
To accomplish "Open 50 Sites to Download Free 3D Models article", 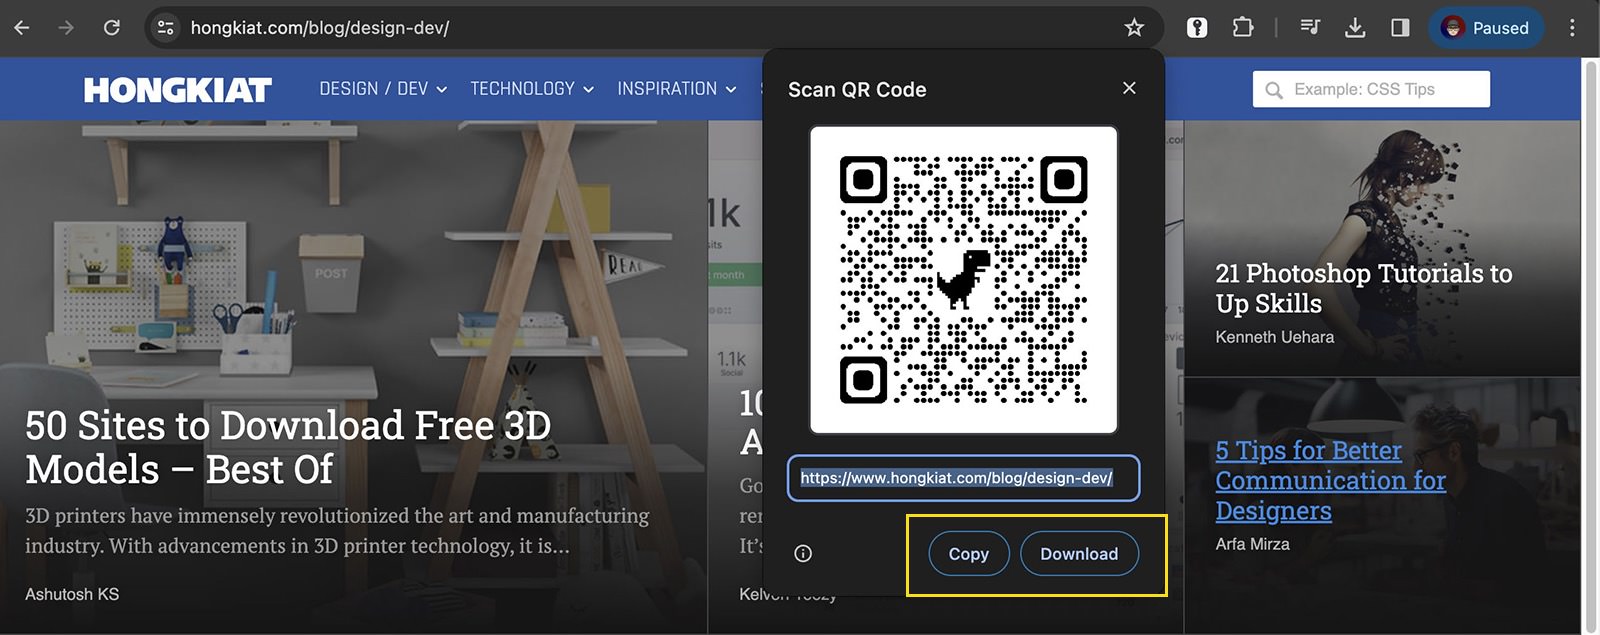I will 289,447.
